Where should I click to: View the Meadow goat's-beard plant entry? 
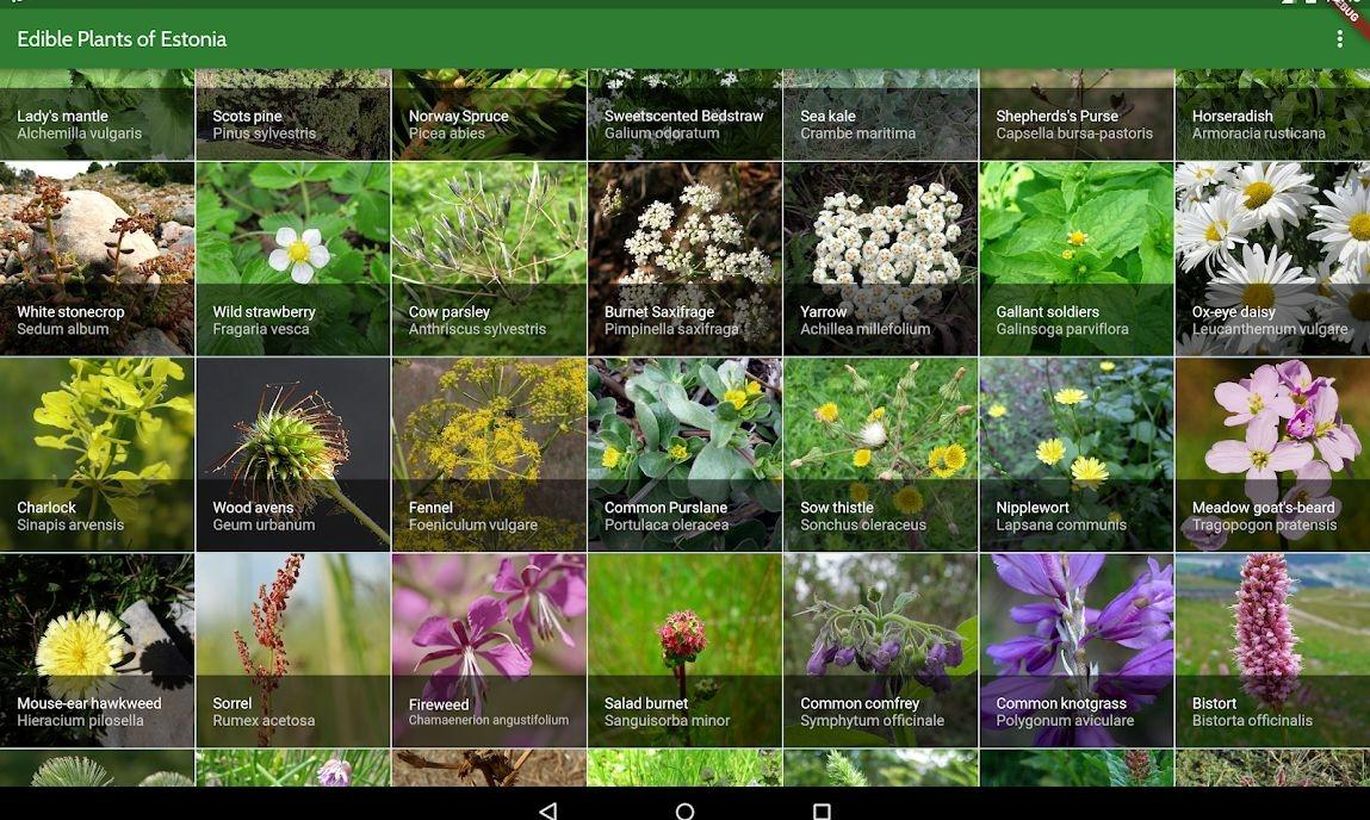coord(1273,455)
